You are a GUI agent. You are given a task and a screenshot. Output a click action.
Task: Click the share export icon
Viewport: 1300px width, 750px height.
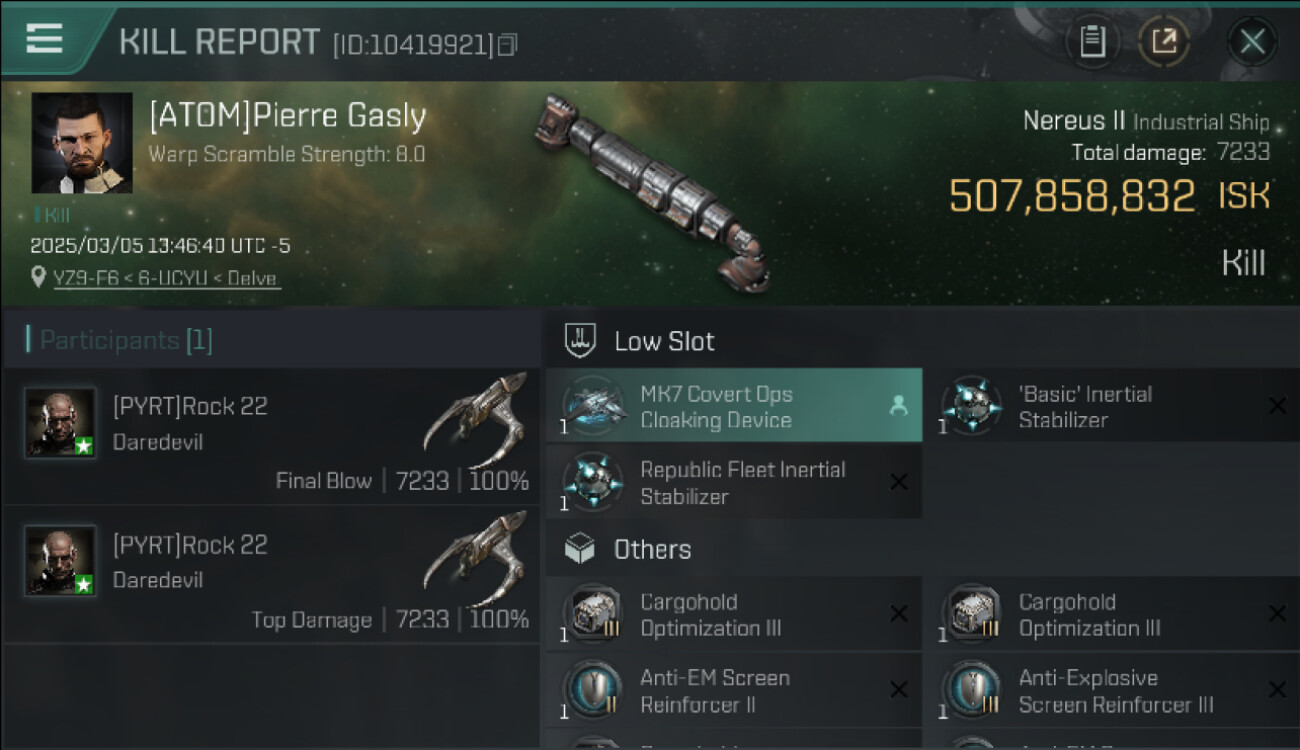pyautogui.click(x=1164, y=42)
